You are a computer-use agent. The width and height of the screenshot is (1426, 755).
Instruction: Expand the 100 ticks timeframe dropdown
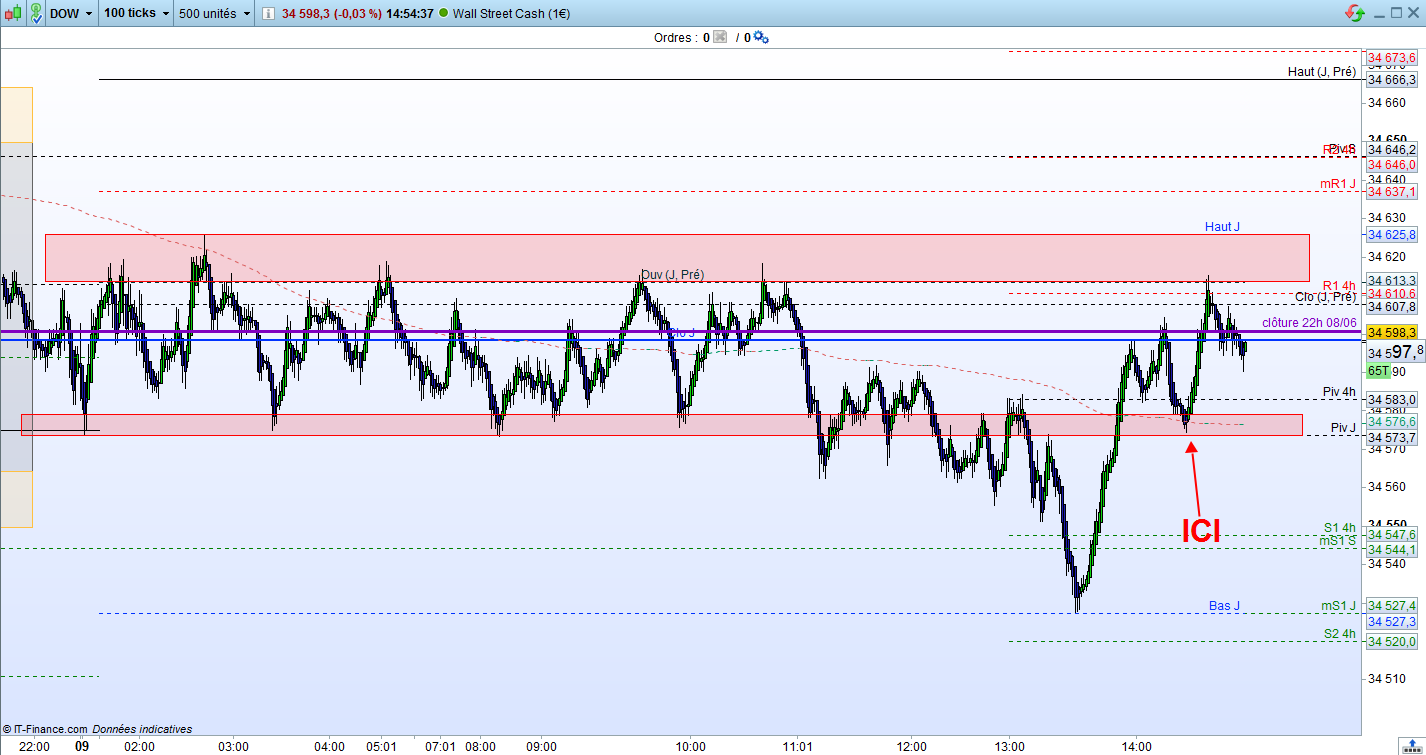click(x=136, y=13)
